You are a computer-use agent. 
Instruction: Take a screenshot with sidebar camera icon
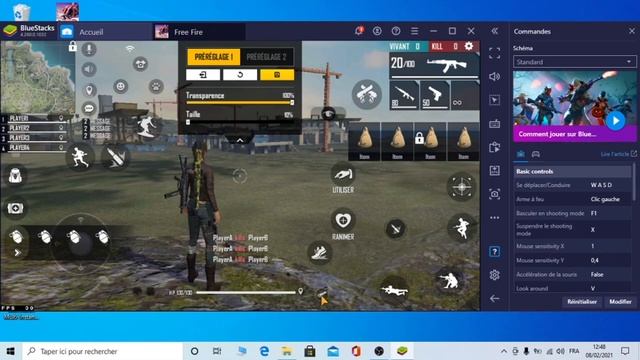pos(494,194)
